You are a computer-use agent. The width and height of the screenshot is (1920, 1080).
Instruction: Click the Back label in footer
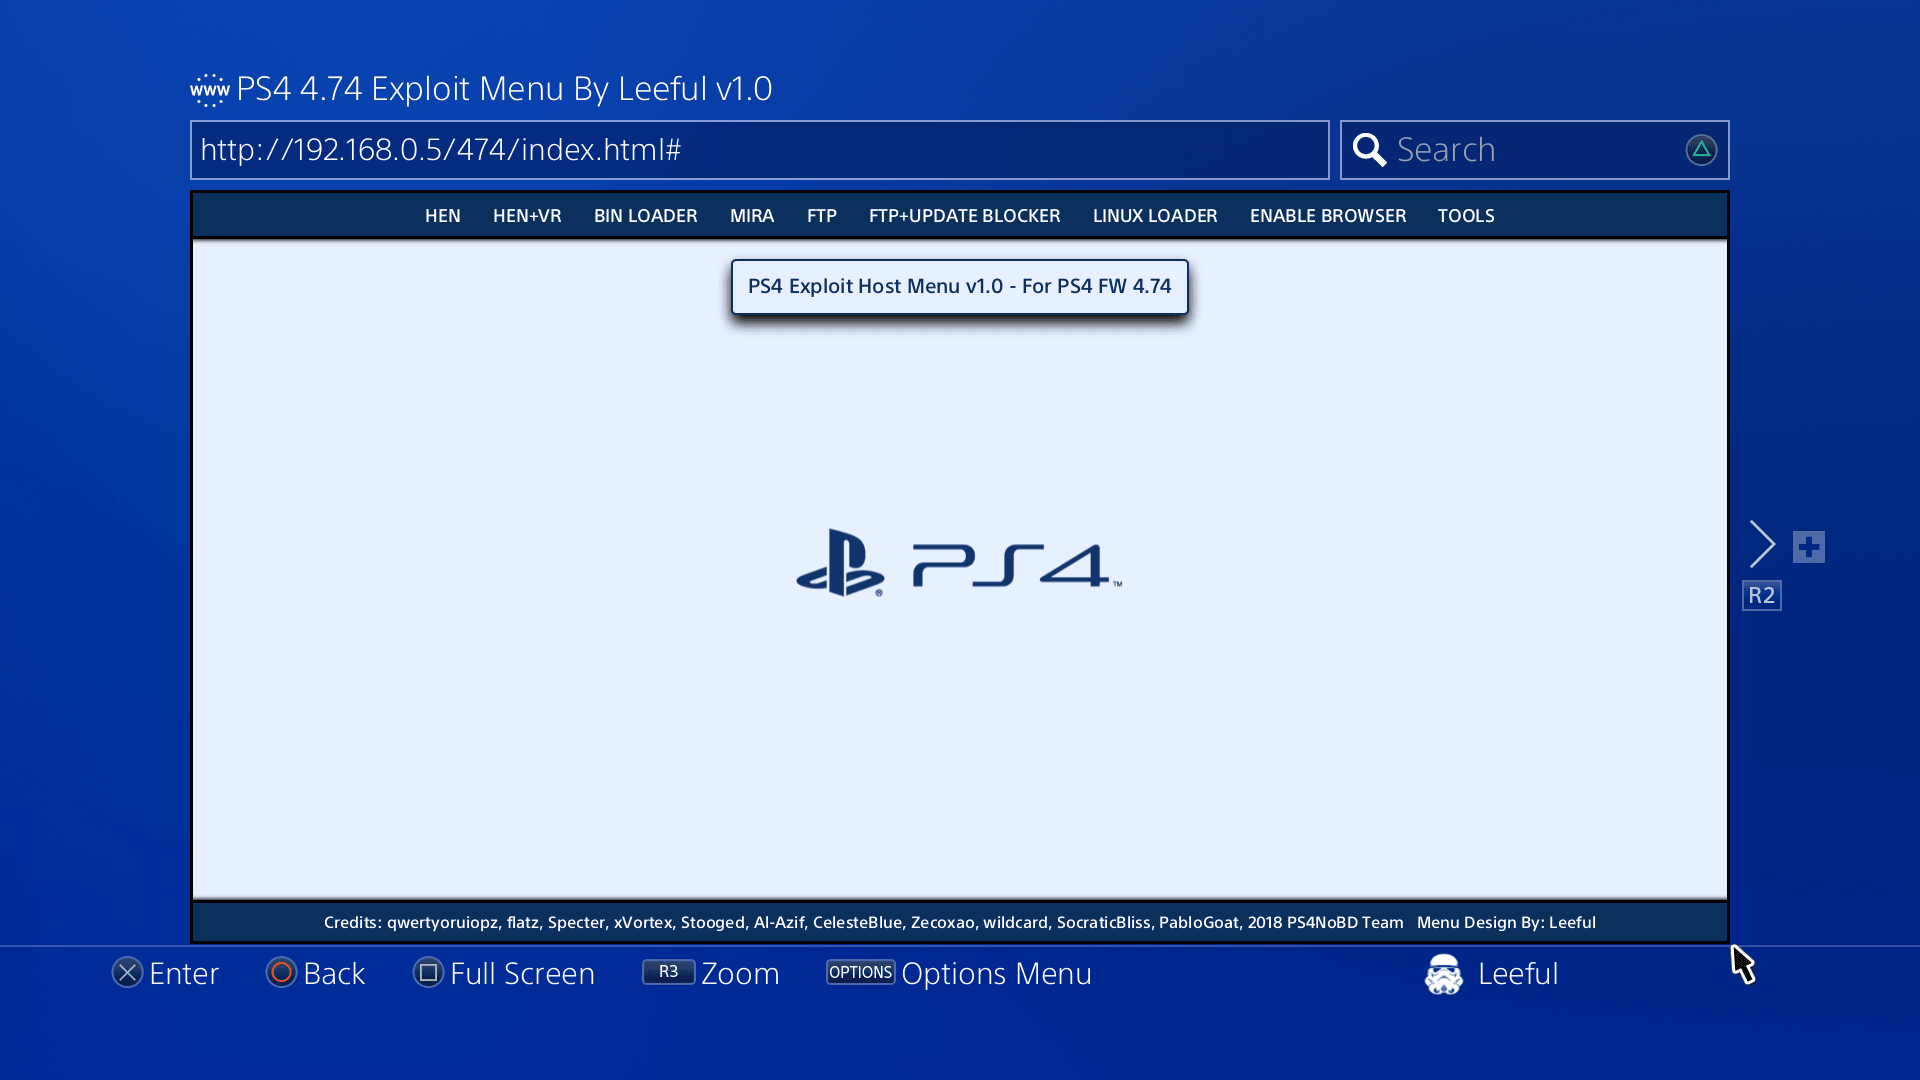pyautogui.click(x=334, y=974)
